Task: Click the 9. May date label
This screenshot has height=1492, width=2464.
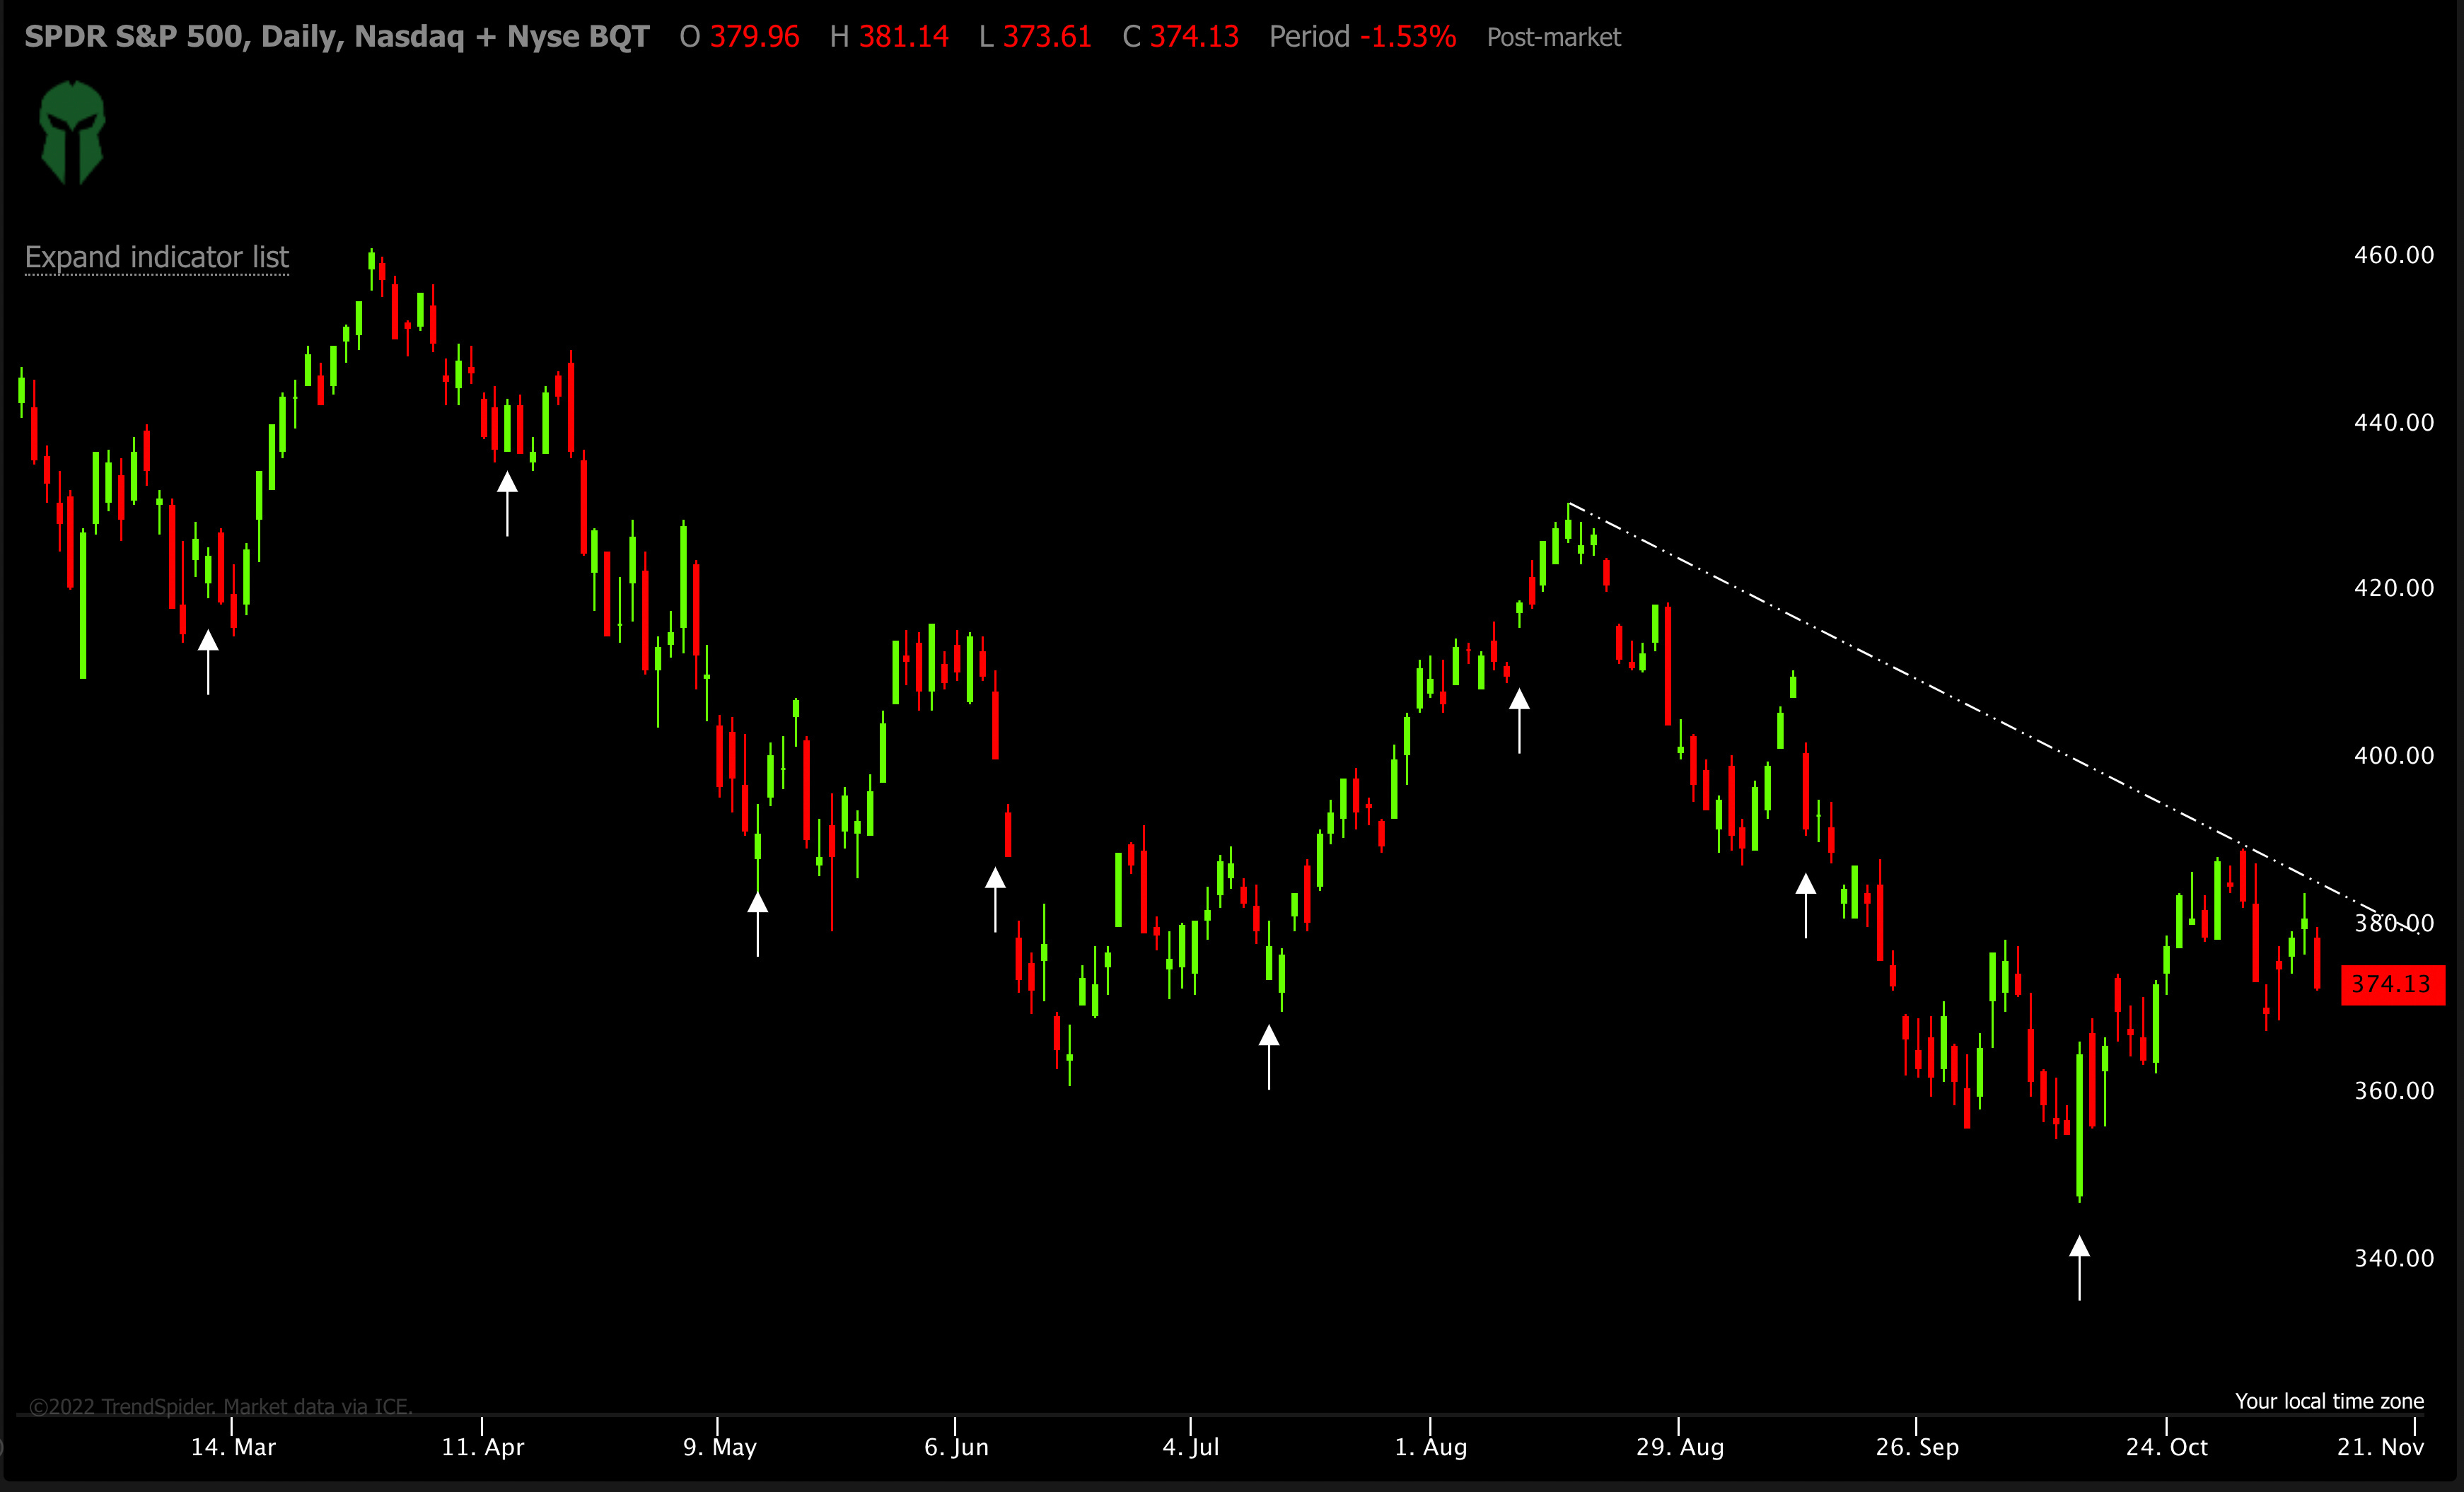Action: [720, 1447]
